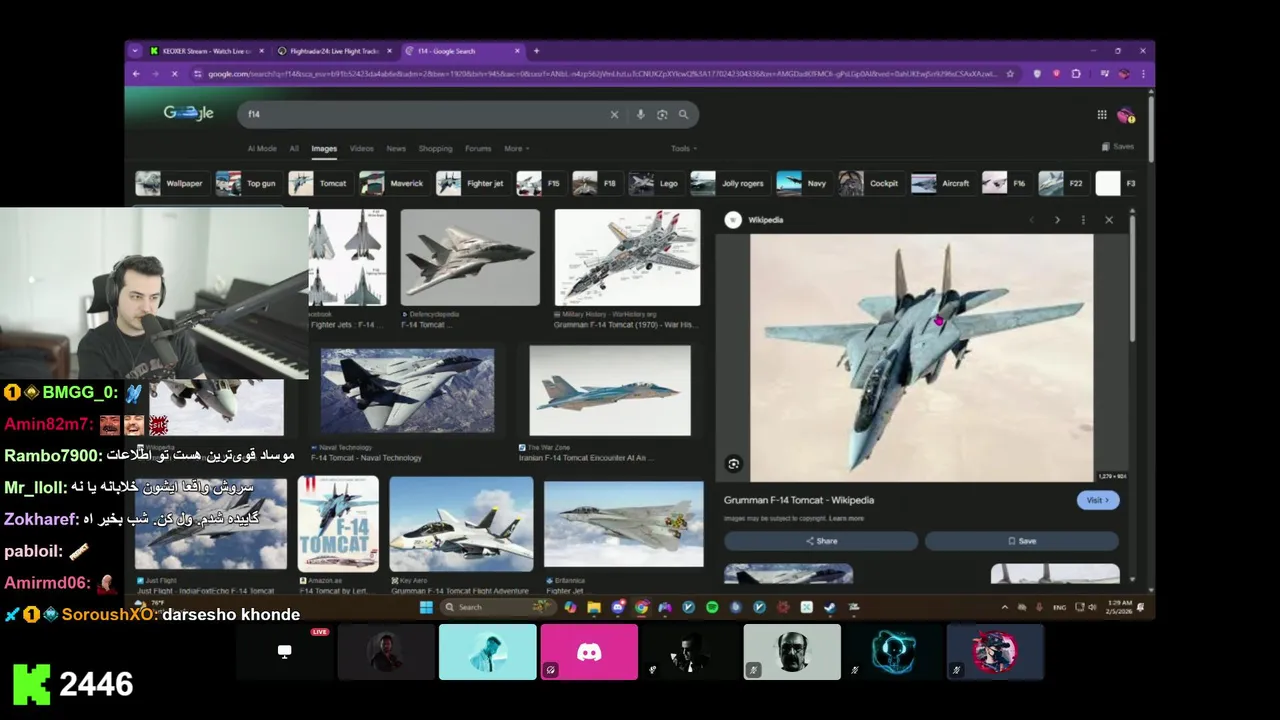This screenshot has height=720, width=1280.
Task: Open the Amazon.ae F-14 Tomcat book thumbnail
Action: click(338, 524)
